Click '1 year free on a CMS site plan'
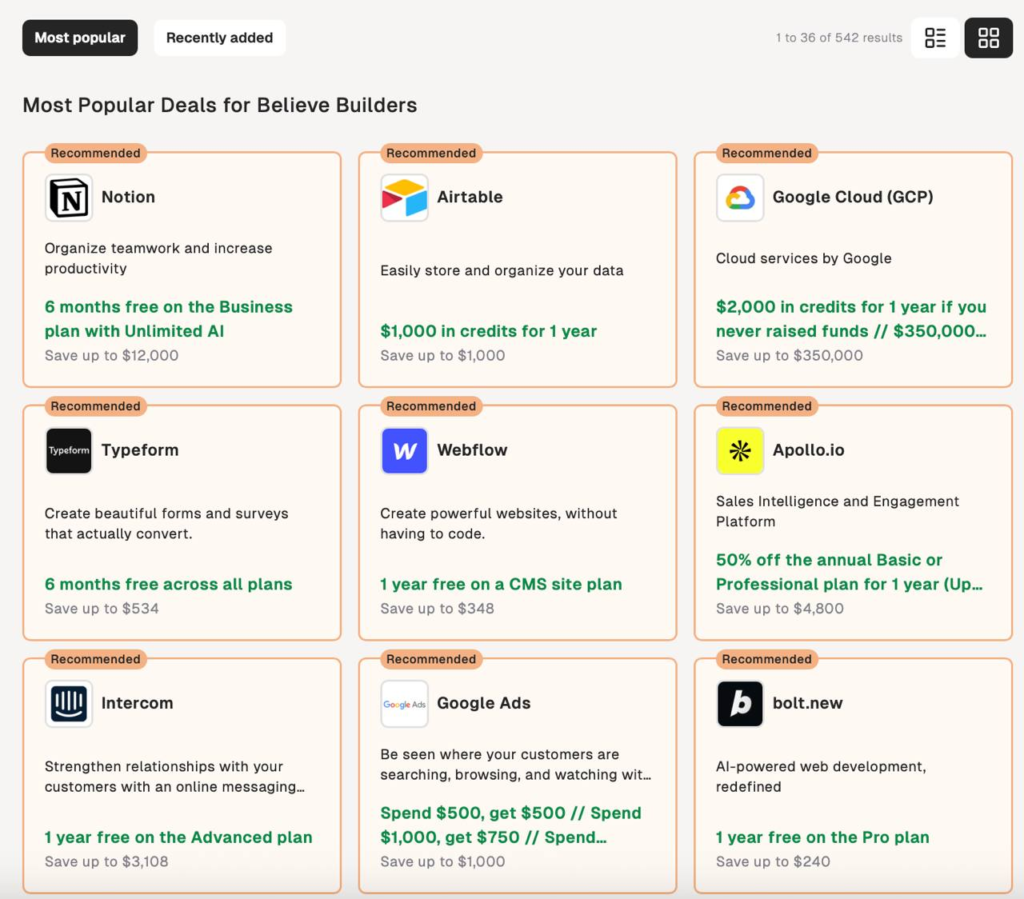This screenshot has width=1024, height=899. [x=501, y=584]
